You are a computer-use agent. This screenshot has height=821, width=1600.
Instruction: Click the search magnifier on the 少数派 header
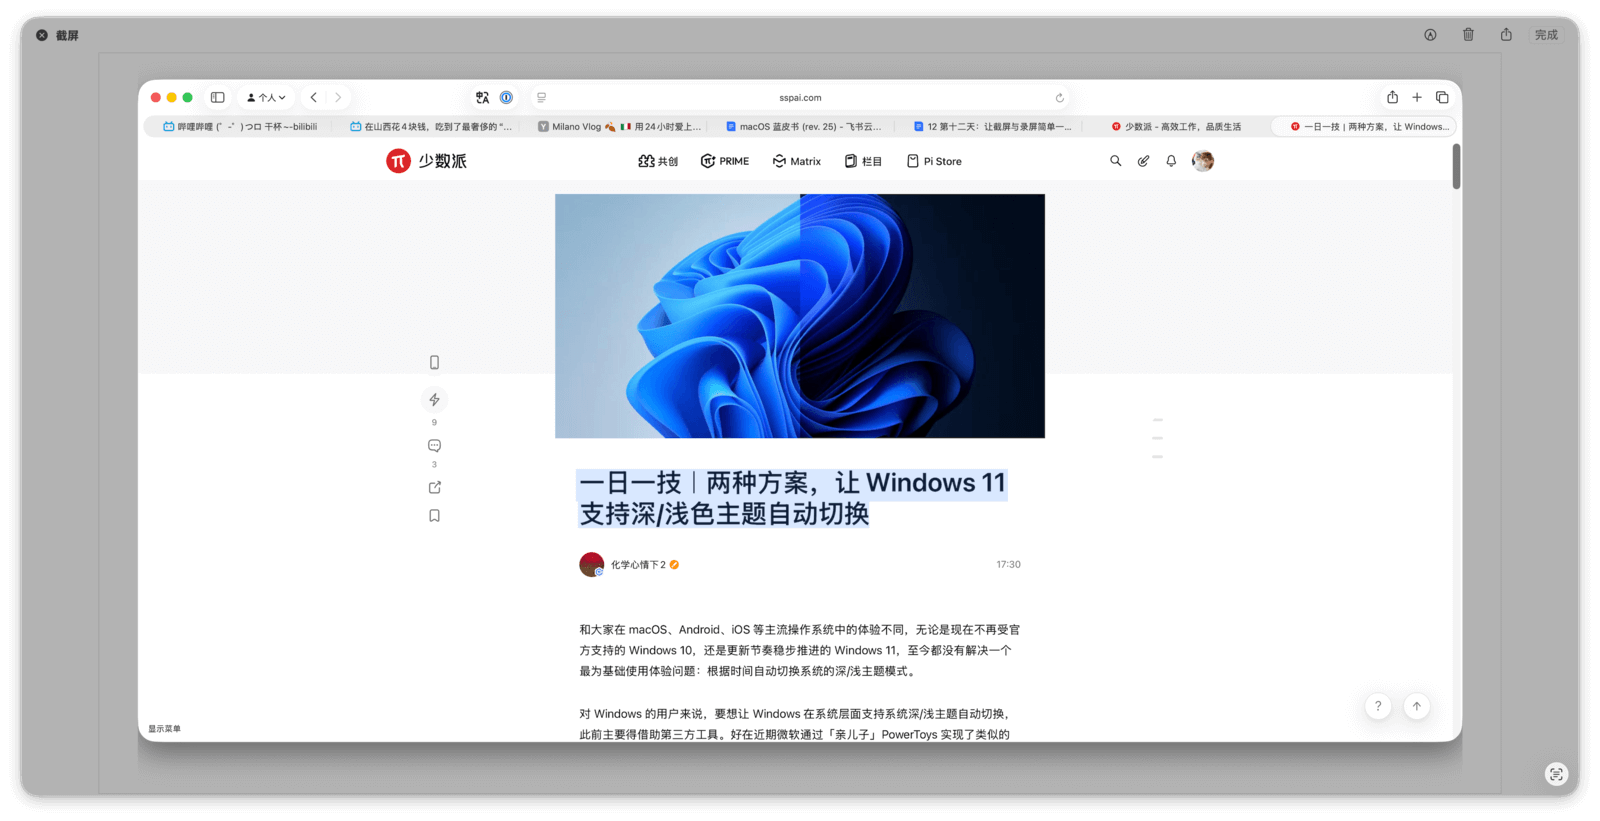tap(1115, 161)
